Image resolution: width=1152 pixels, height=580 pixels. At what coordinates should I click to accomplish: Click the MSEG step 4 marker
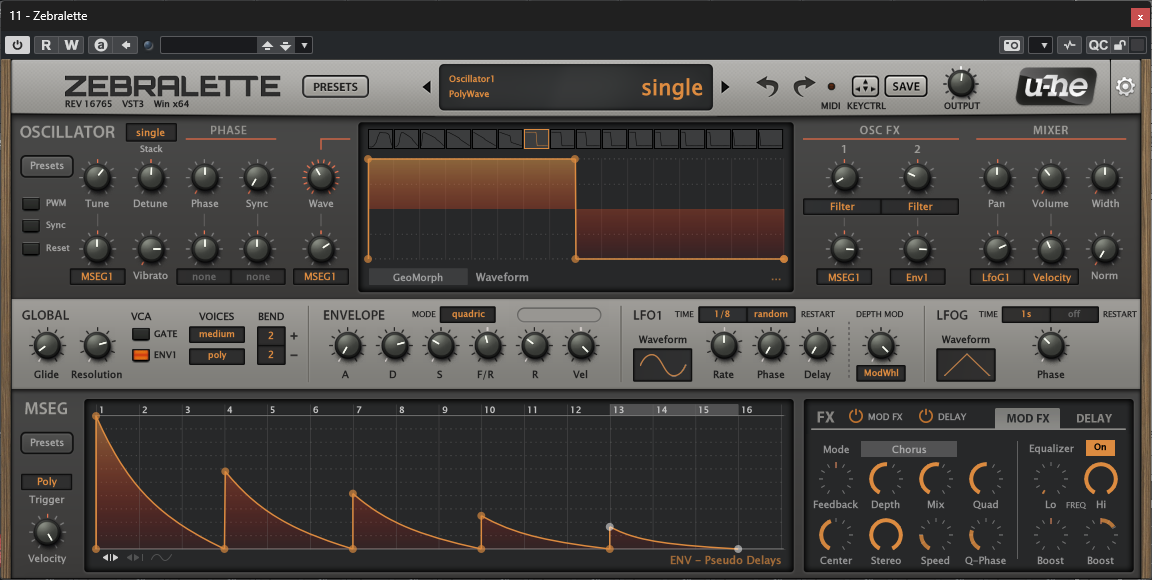pos(230,409)
